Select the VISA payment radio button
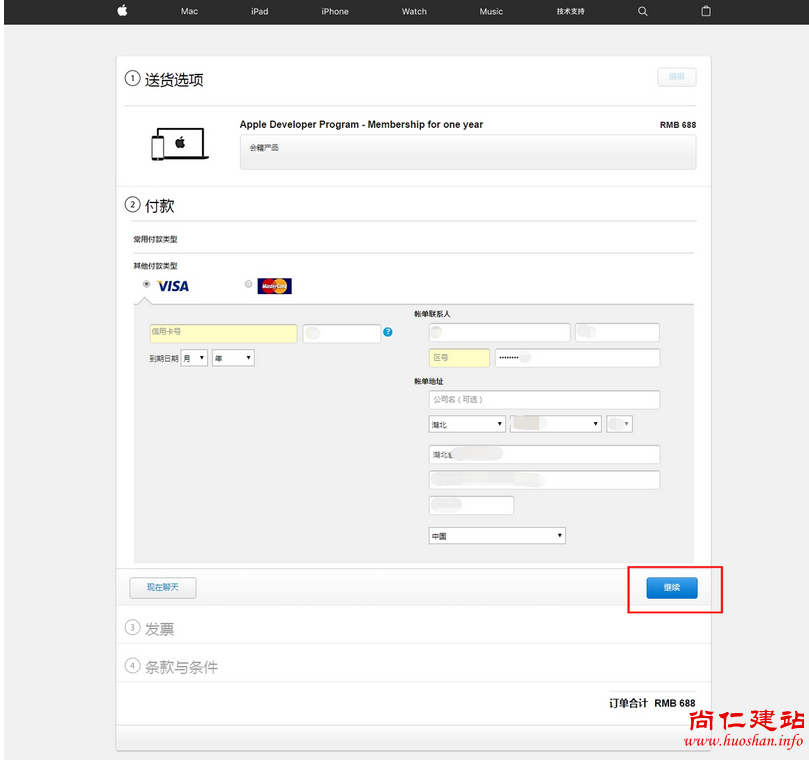This screenshot has height=760, width=809. pos(147,285)
